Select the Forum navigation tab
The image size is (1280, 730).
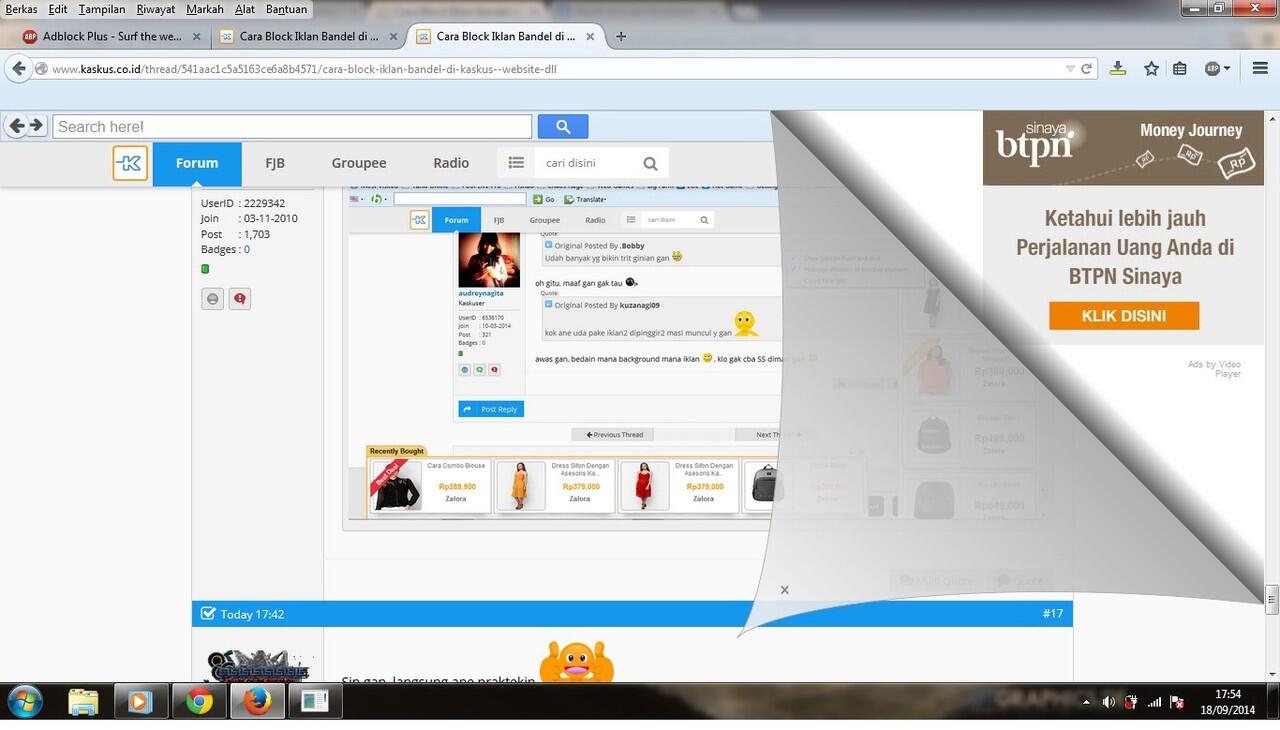(x=197, y=163)
